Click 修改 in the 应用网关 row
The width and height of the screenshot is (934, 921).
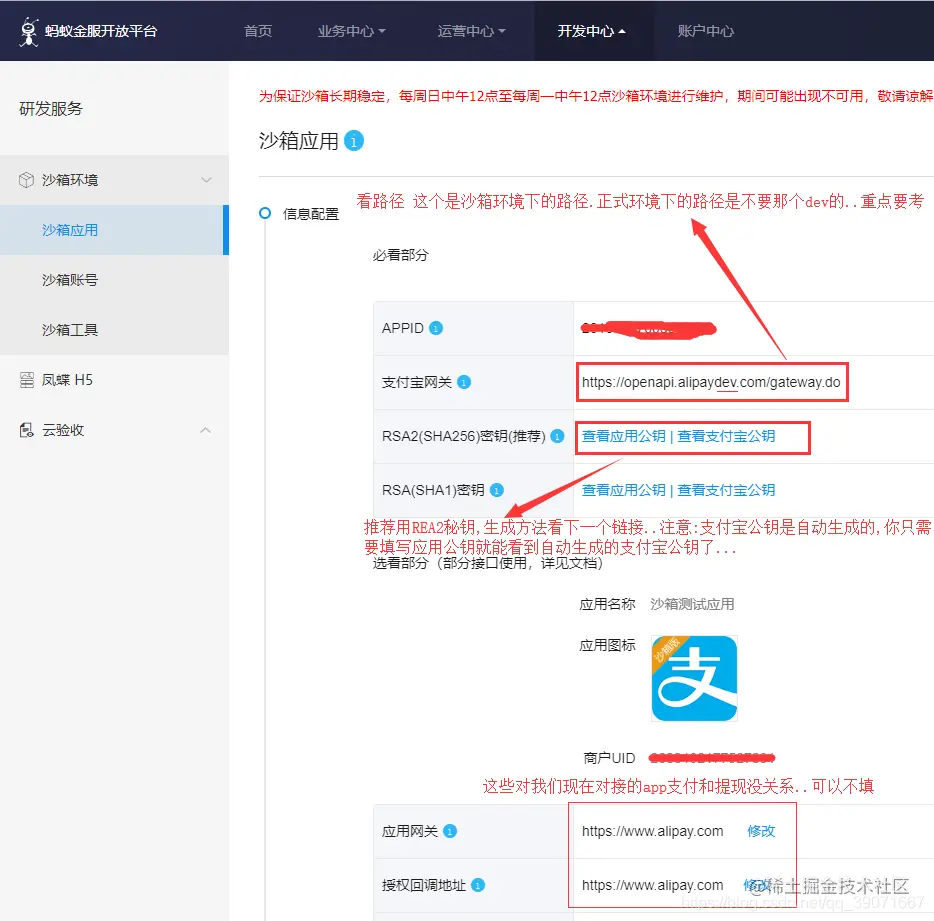pyautogui.click(x=761, y=831)
